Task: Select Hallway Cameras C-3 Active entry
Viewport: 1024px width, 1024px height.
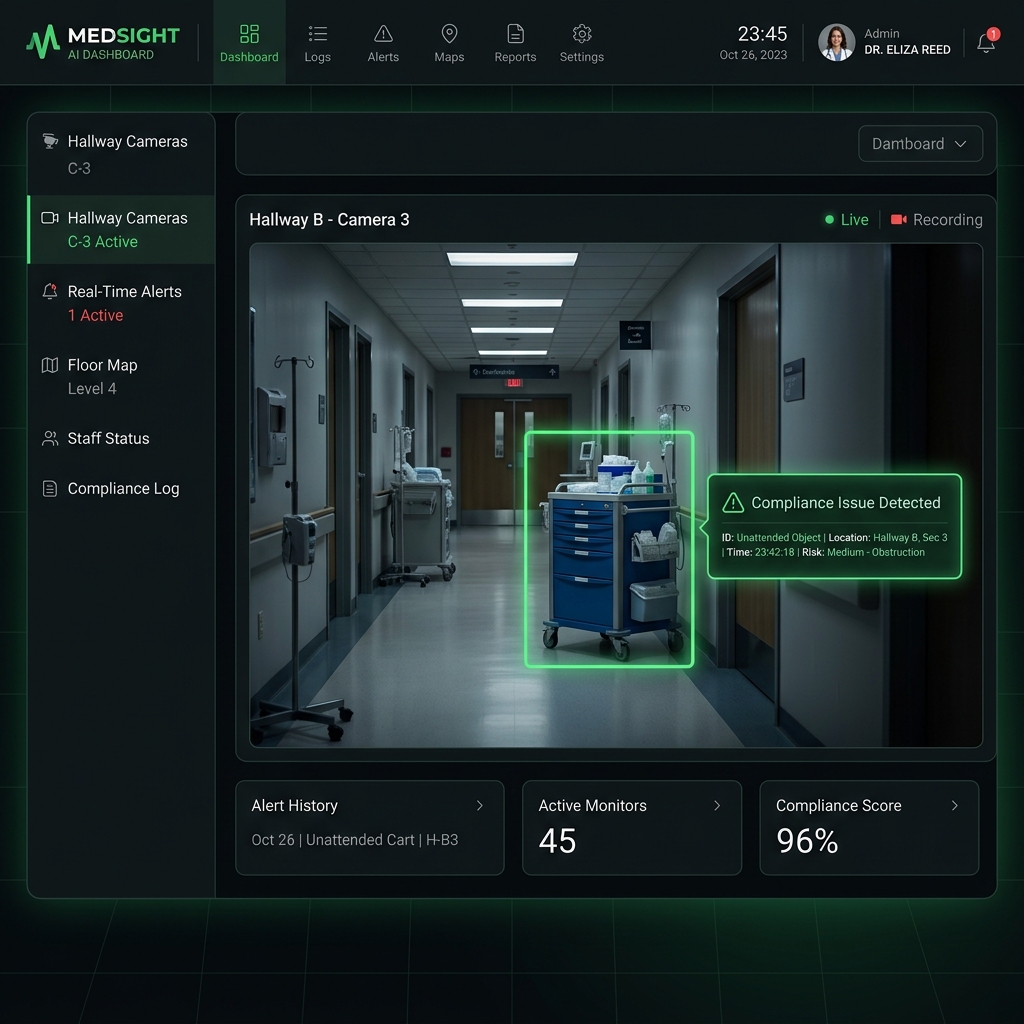Action: (120, 229)
